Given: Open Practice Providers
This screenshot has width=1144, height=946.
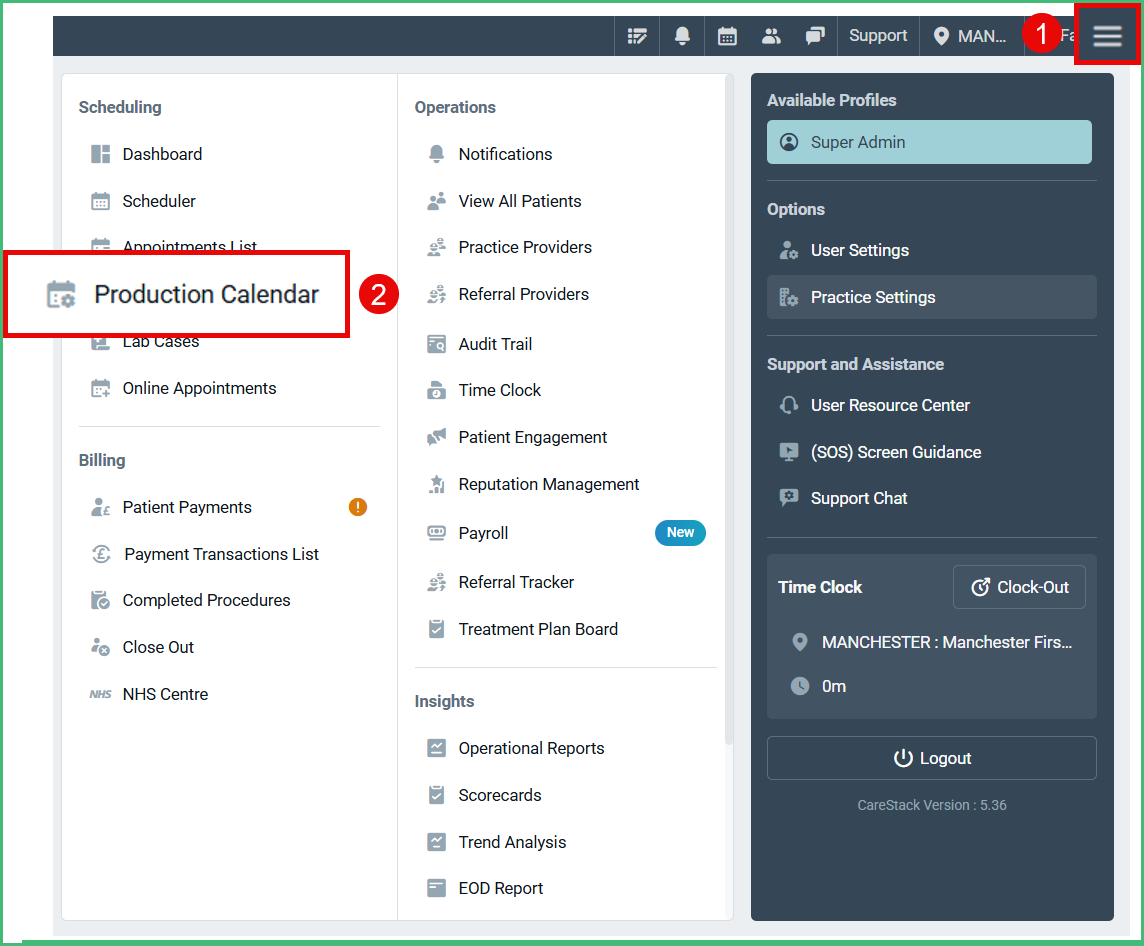Looking at the screenshot, I should click(x=525, y=247).
